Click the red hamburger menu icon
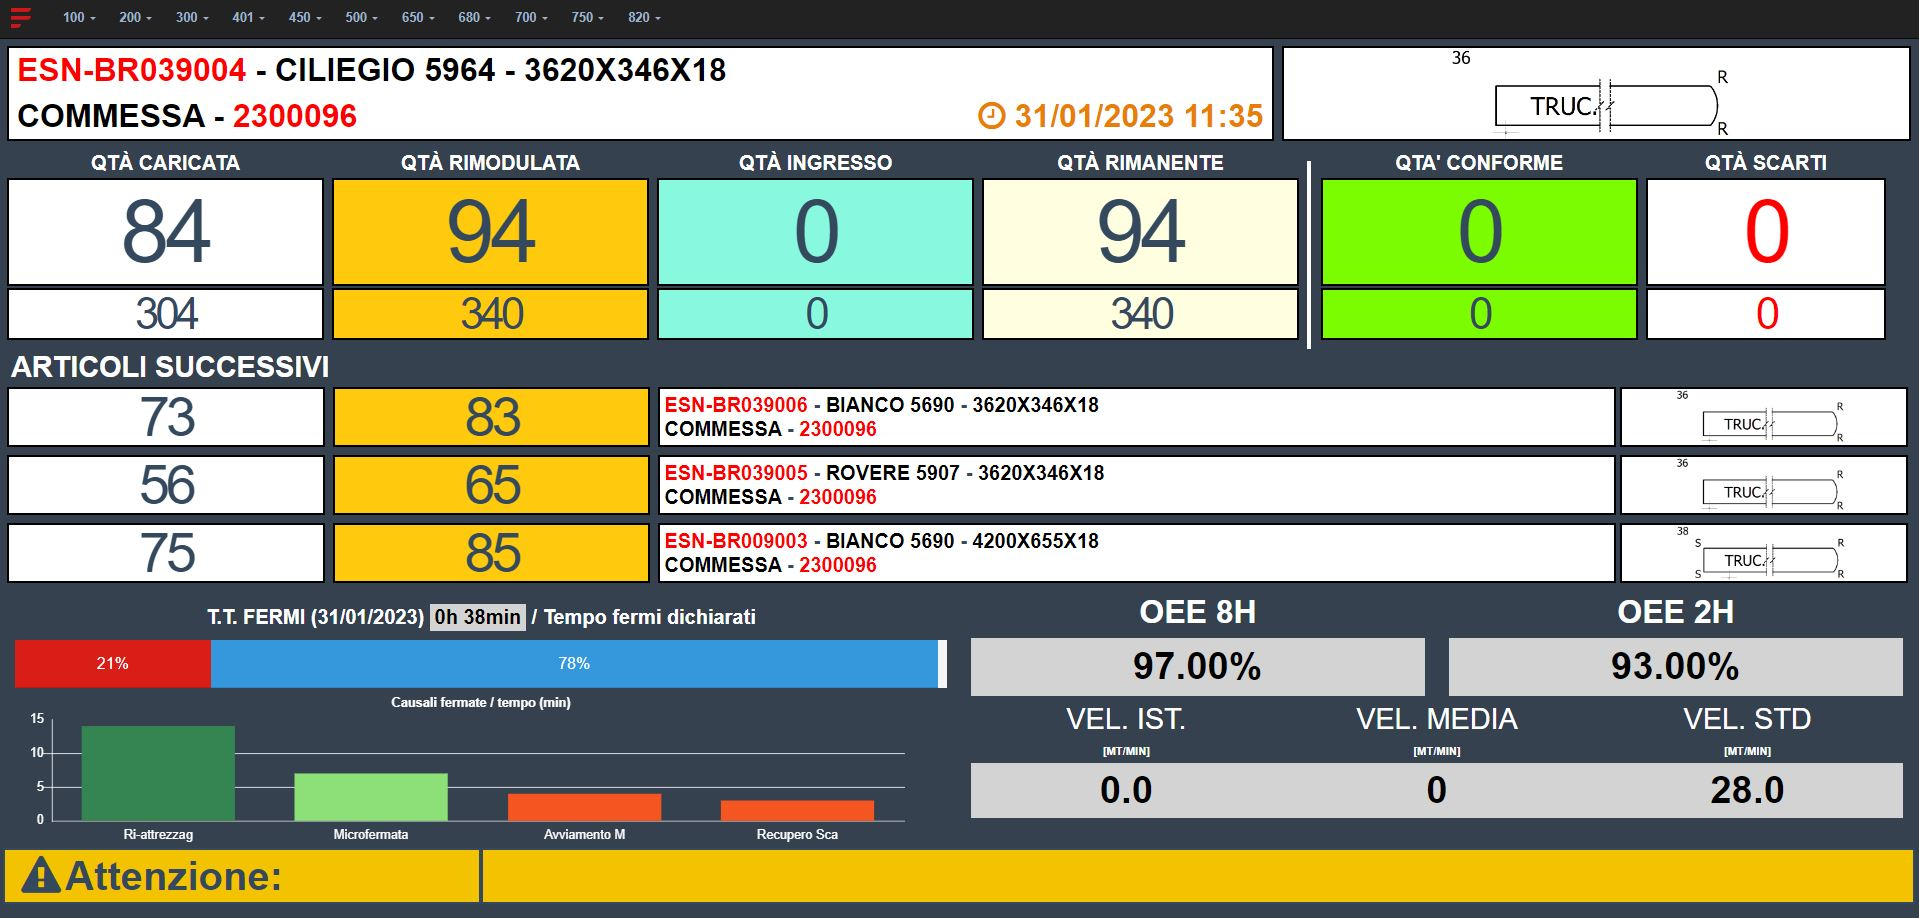The width and height of the screenshot is (1919, 918). [20, 17]
